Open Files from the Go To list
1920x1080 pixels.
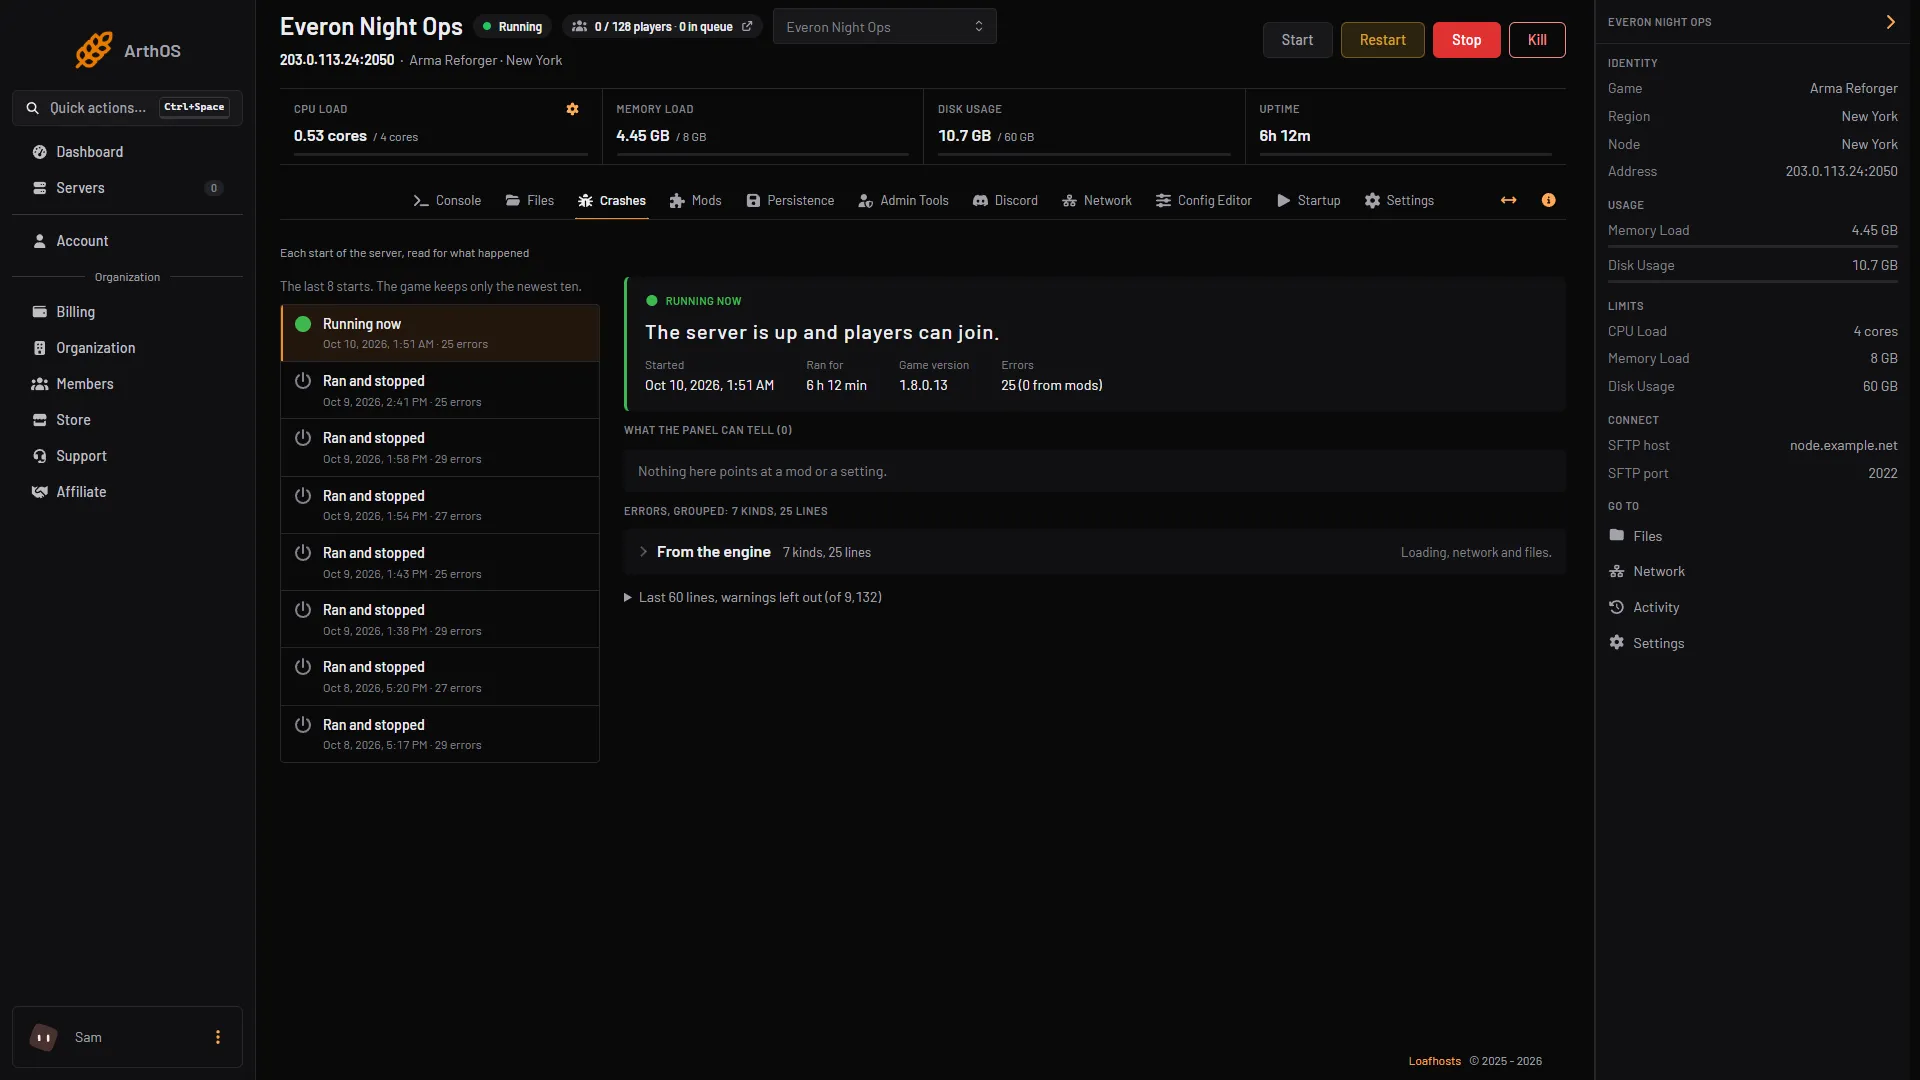tap(1636, 536)
